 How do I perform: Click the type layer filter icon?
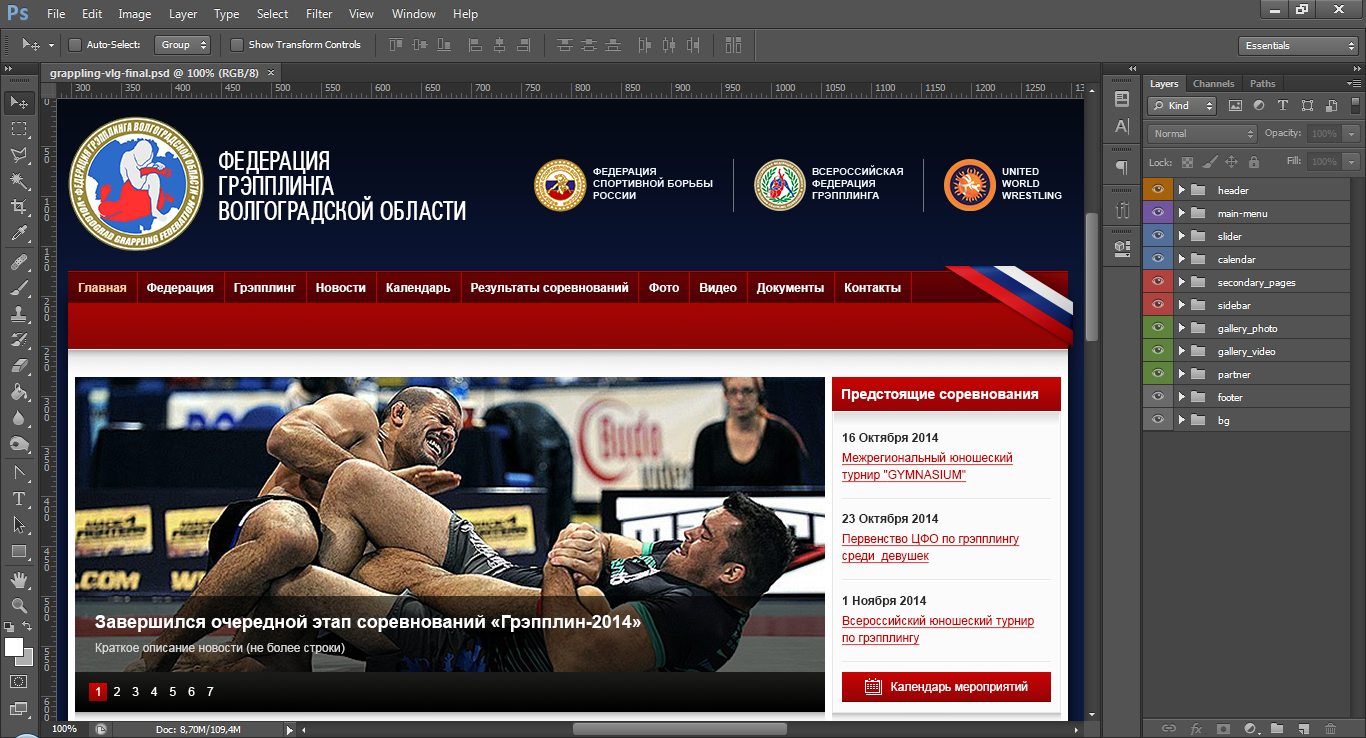(x=1283, y=105)
